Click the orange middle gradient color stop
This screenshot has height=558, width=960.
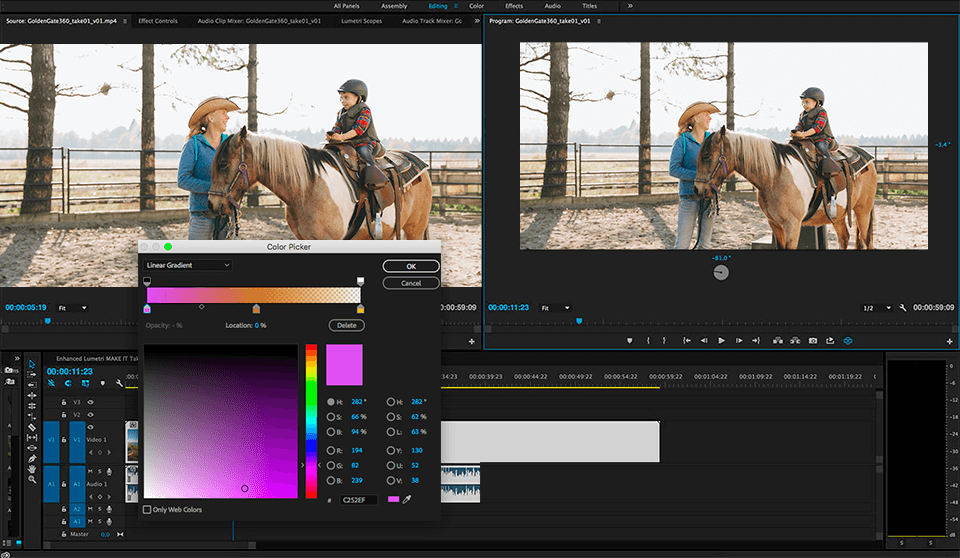coord(256,309)
